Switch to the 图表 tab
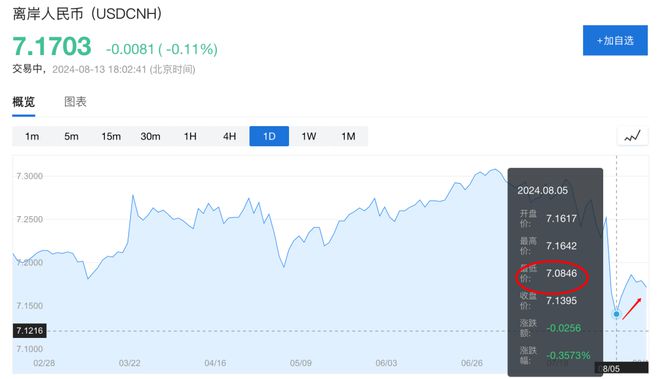660x379 pixels. click(75, 101)
